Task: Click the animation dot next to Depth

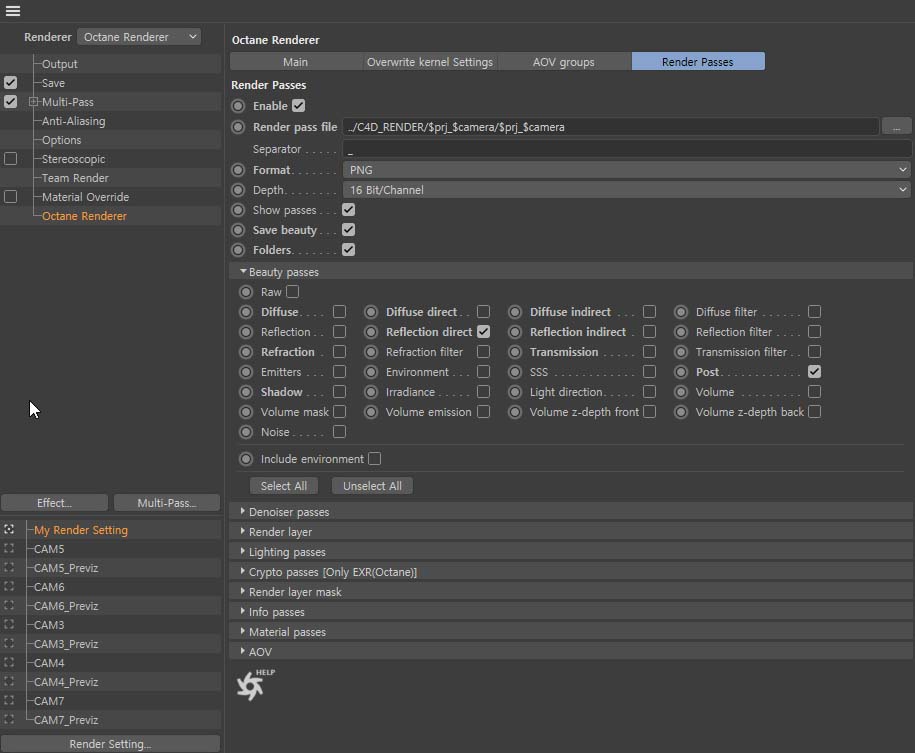Action: [238, 190]
